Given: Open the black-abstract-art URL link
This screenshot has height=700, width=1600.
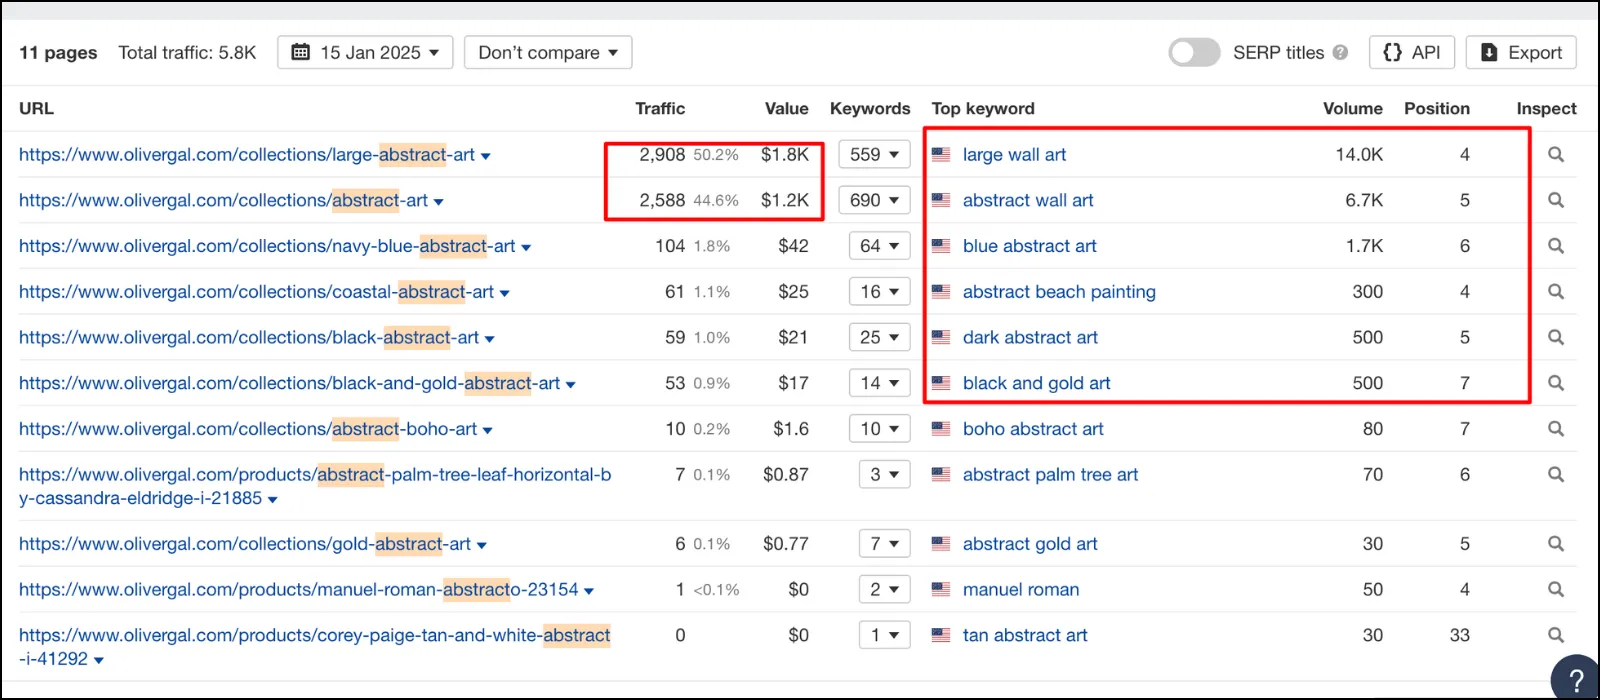Looking at the screenshot, I should 249,337.
